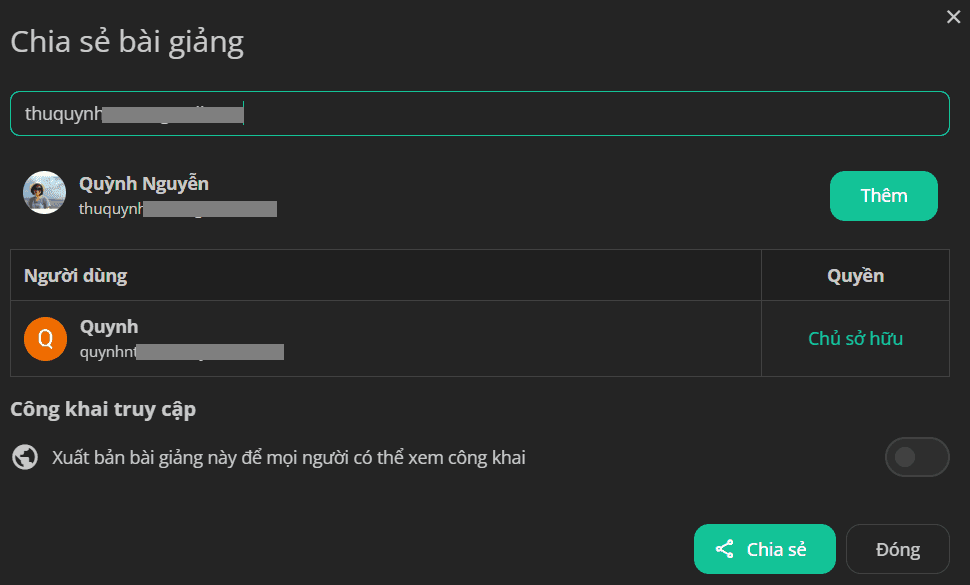Click the email search input field
Image resolution: width=970 pixels, height=585 pixels.
(x=479, y=113)
